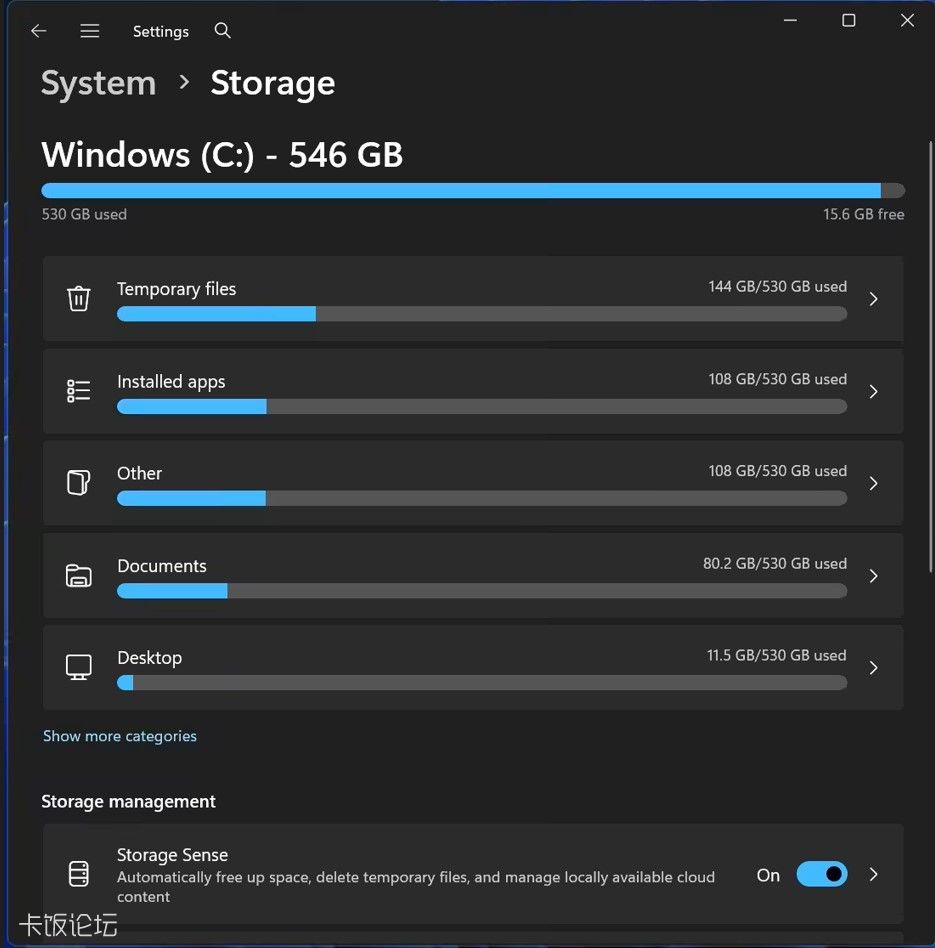Click the Installed apps list icon

(78, 391)
